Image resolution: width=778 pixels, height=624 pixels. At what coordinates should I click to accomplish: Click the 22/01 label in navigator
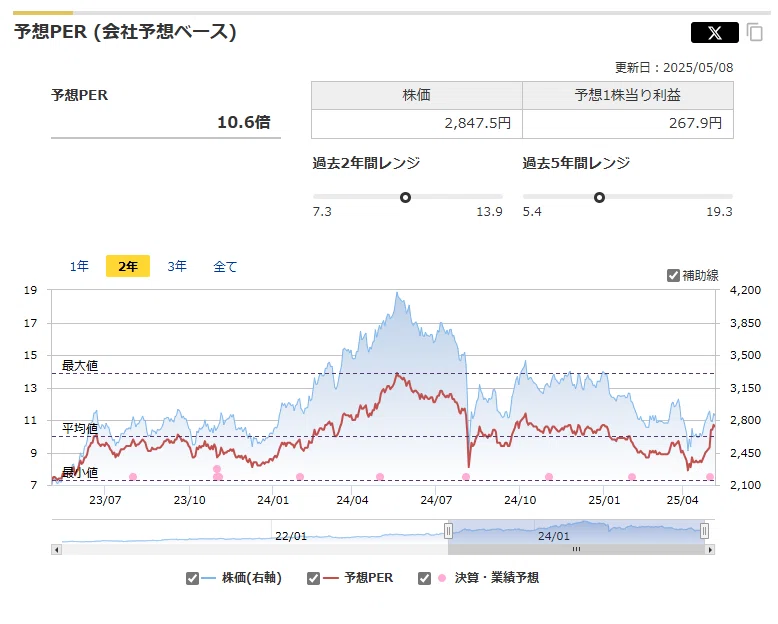pos(291,536)
